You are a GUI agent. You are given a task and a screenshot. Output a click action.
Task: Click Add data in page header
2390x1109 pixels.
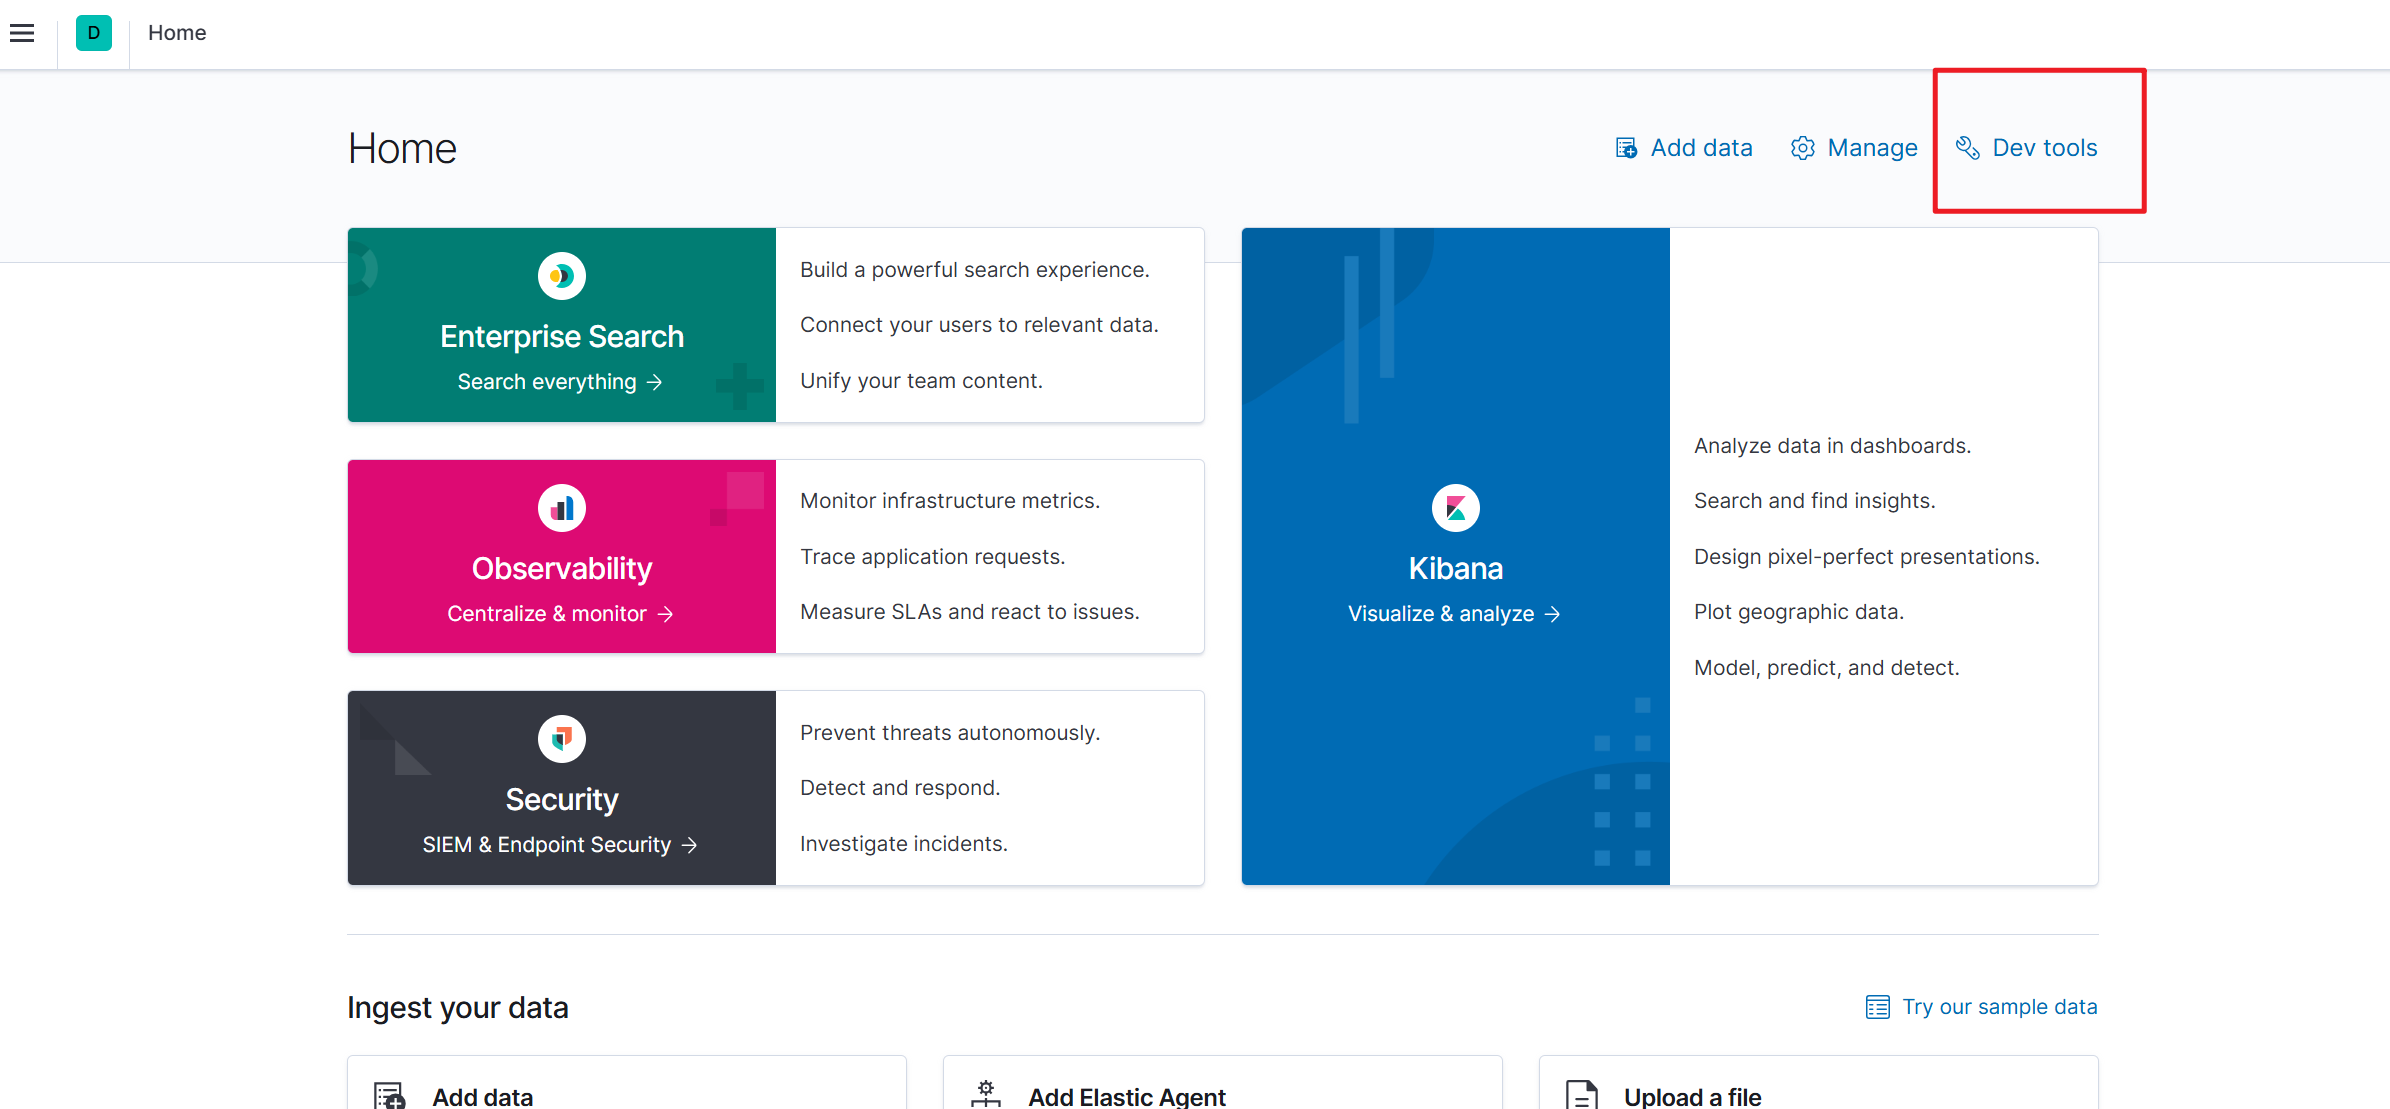(x=1701, y=148)
